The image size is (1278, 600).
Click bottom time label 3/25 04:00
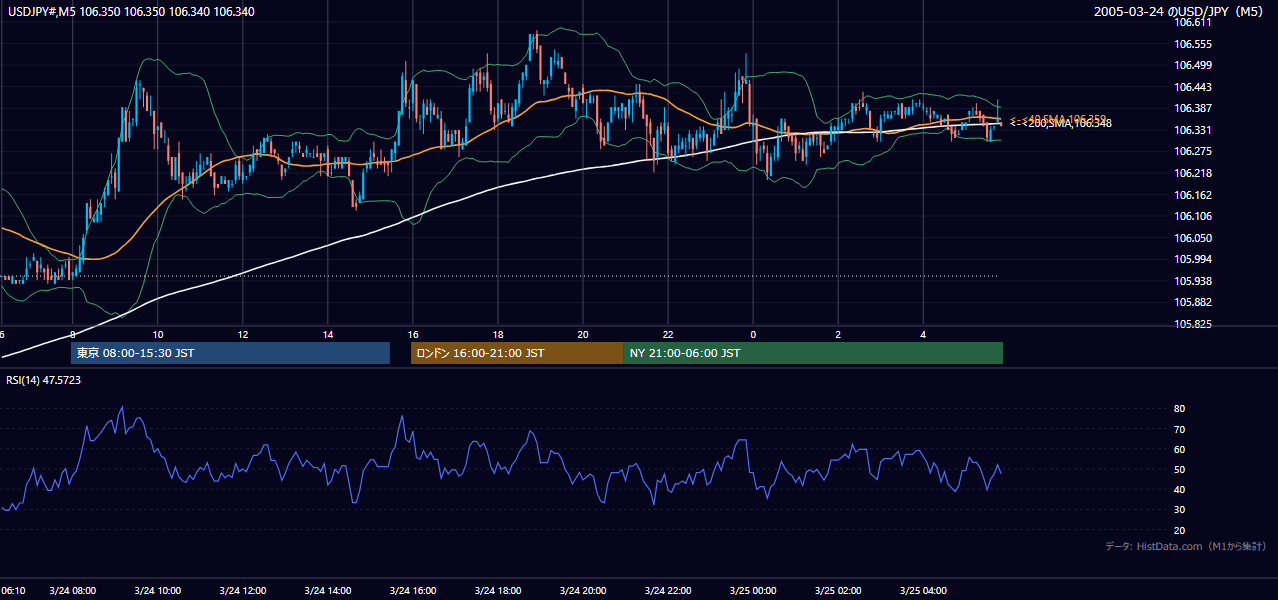(923, 591)
